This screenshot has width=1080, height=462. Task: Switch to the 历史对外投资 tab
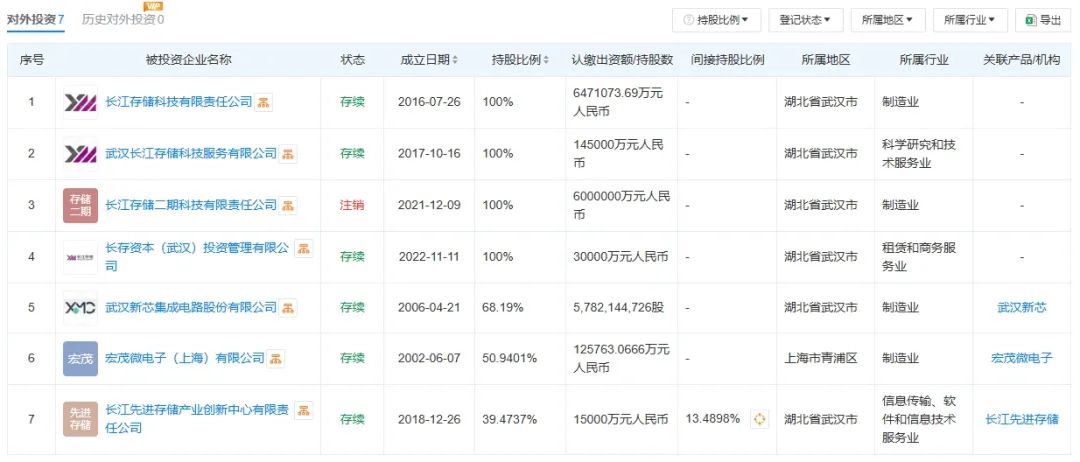(123, 19)
